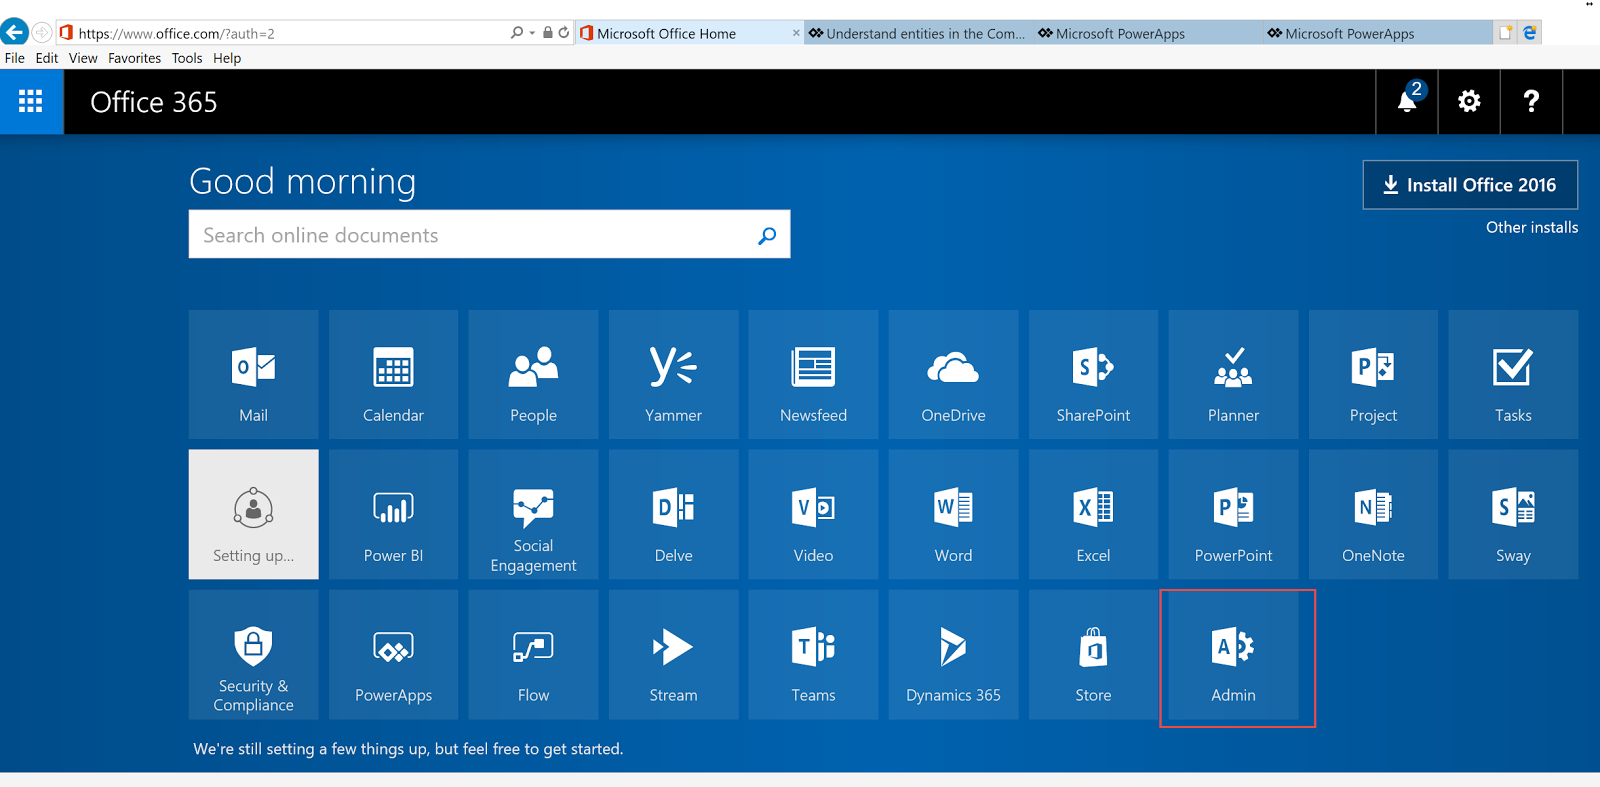Open the Teams tile
Image resolution: width=1600 pixels, height=787 pixels.
pos(813,654)
